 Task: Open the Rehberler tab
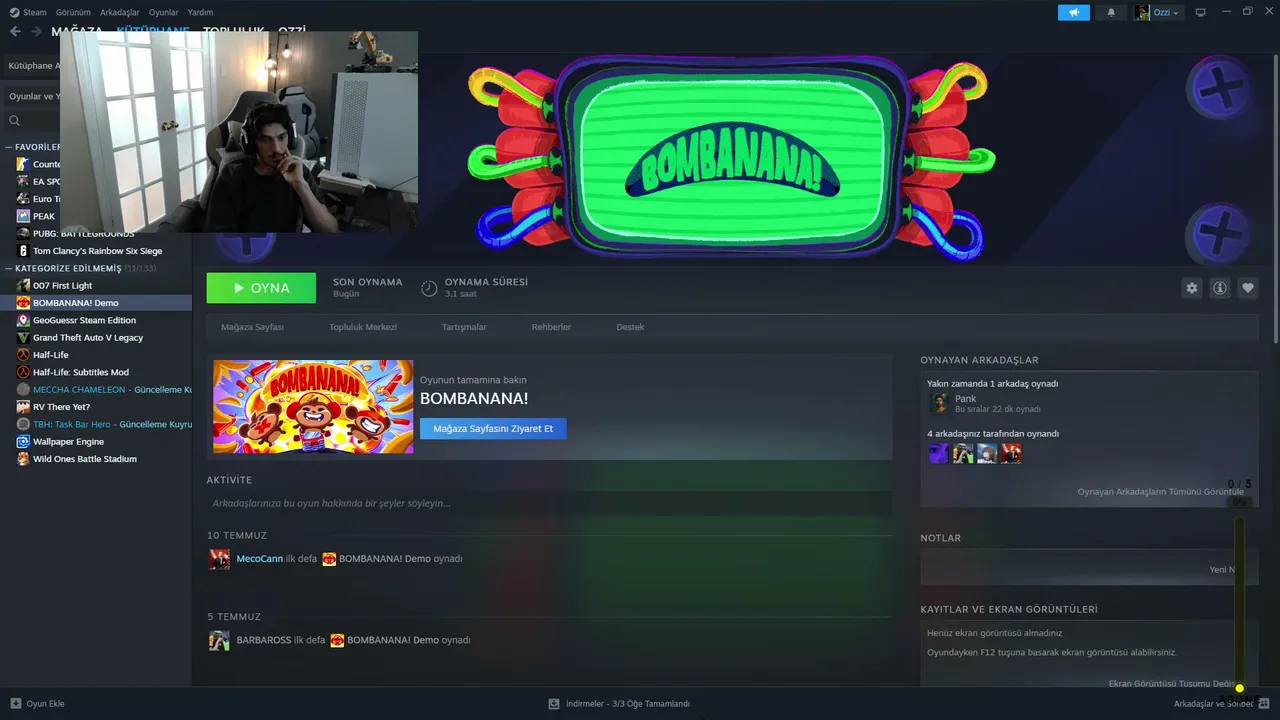(x=551, y=327)
